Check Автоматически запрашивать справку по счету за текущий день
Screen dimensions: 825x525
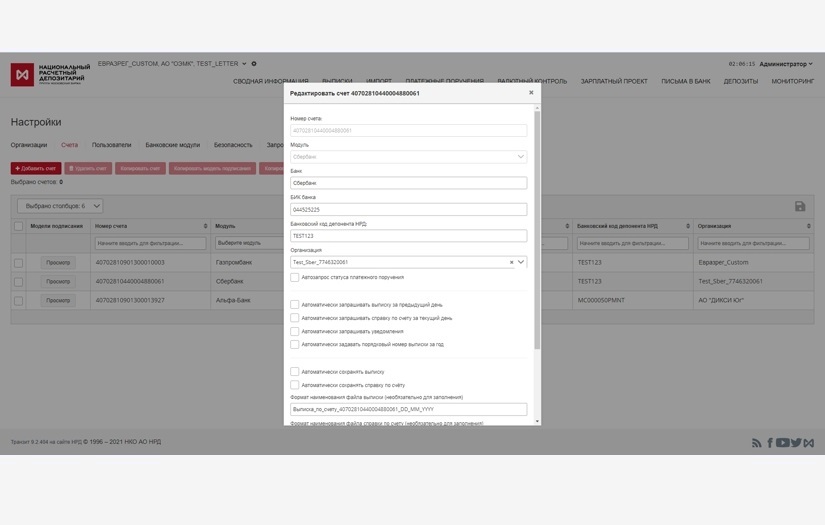pyautogui.click(x=295, y=318)
